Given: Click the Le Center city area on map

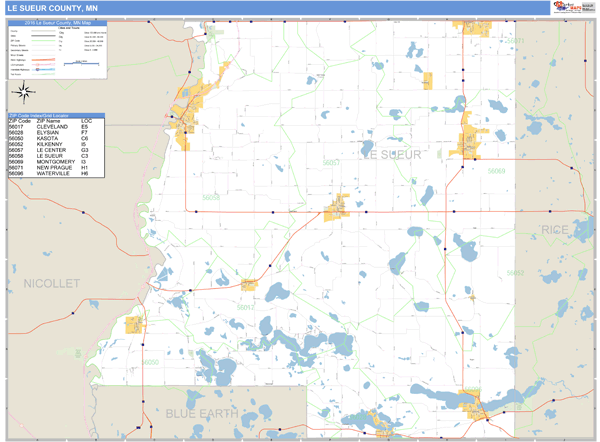Looking at the screenshot, I should tap(336, 210).
